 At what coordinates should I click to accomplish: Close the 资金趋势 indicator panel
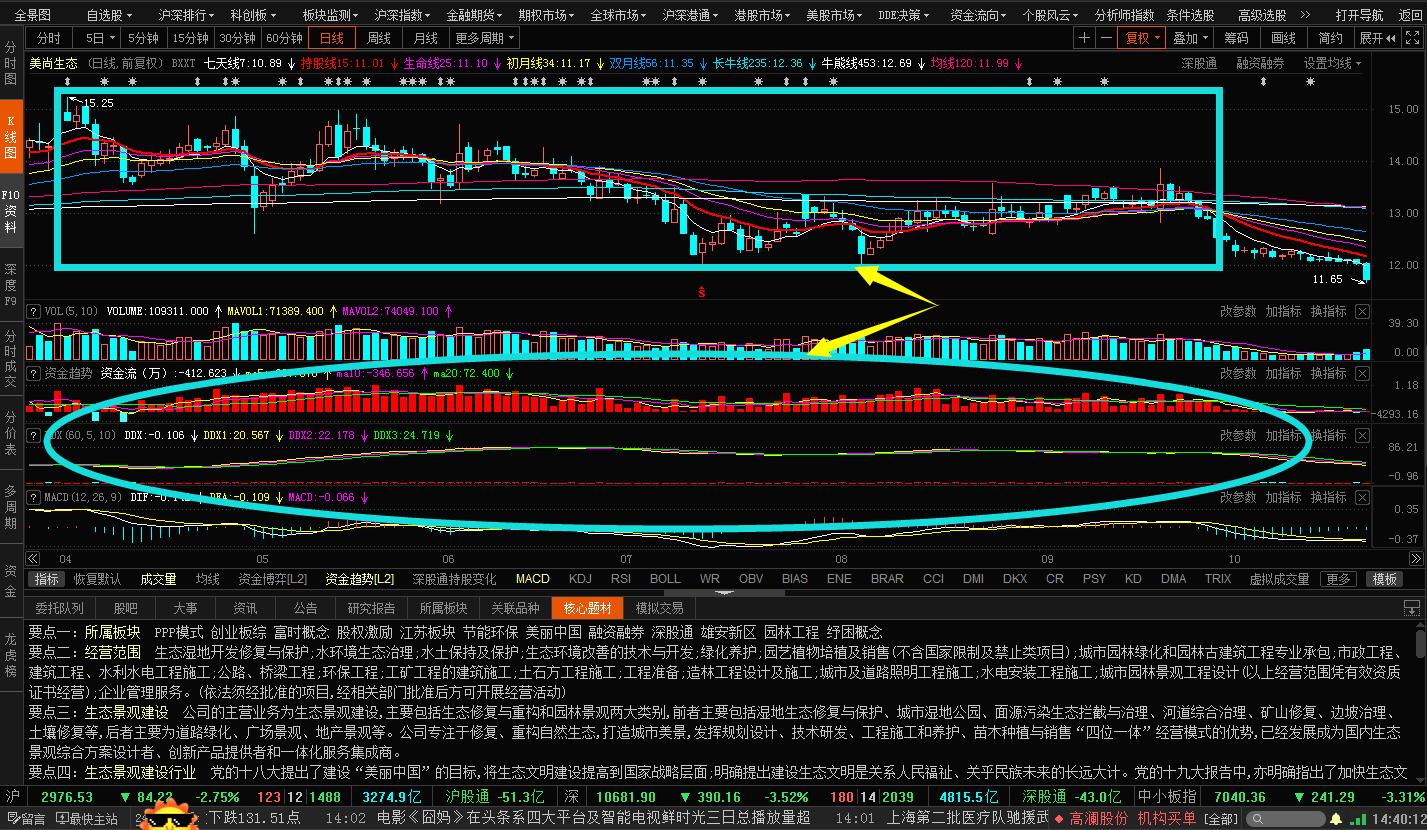tap(1362, 373)
